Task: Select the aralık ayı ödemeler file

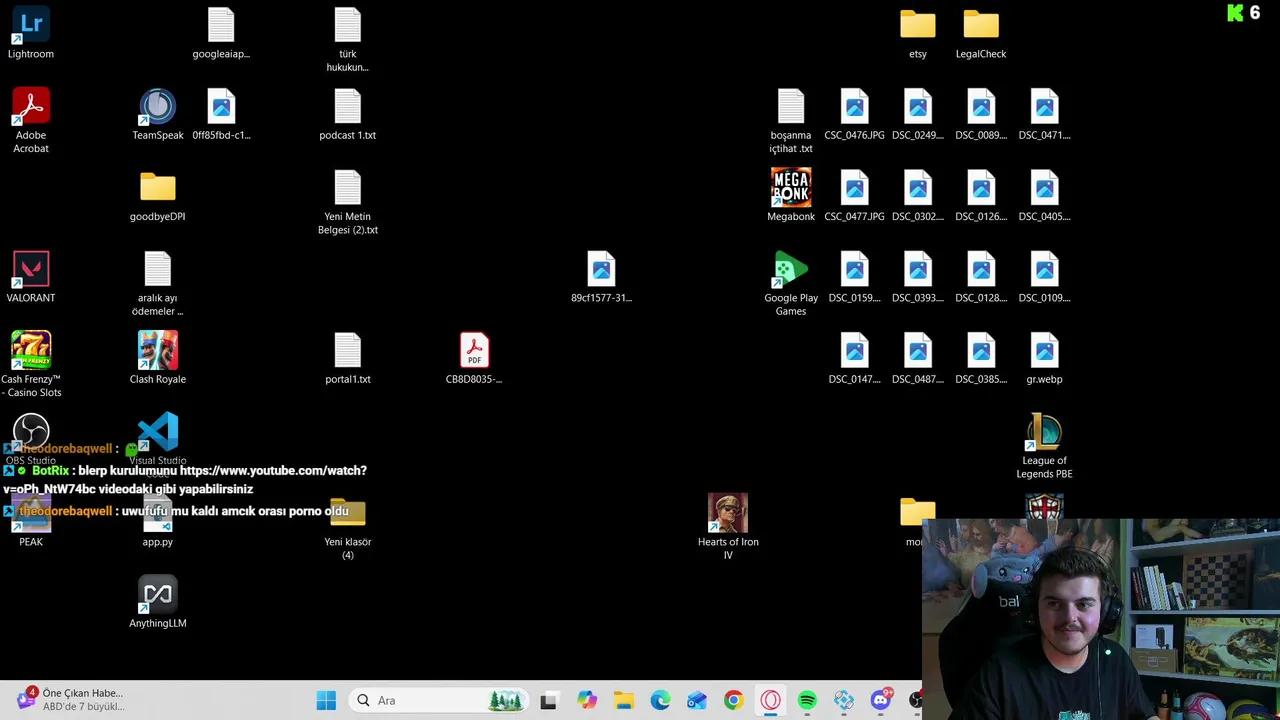Action: (158, 284)
